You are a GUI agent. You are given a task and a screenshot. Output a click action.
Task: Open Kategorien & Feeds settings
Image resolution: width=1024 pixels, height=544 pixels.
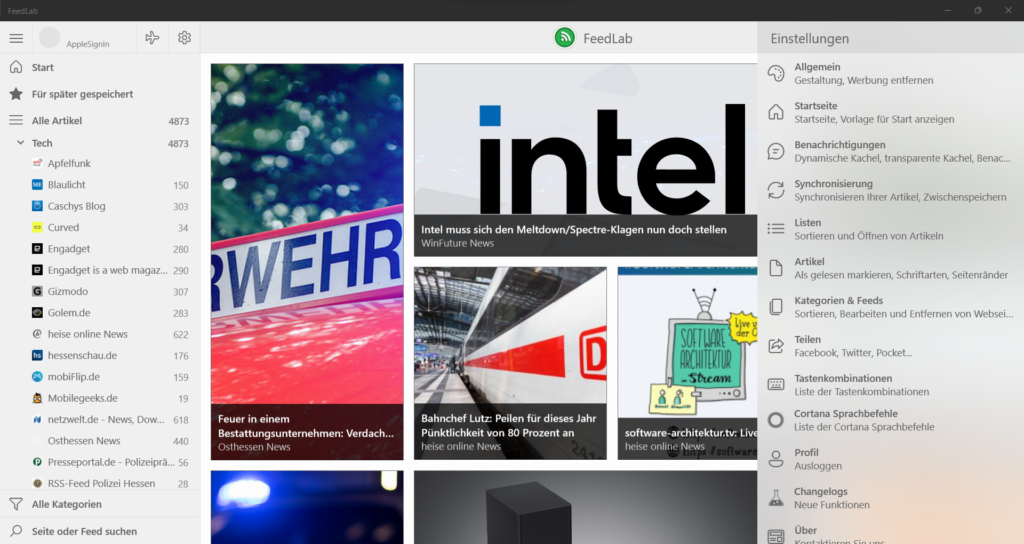(x=891, y=307)
